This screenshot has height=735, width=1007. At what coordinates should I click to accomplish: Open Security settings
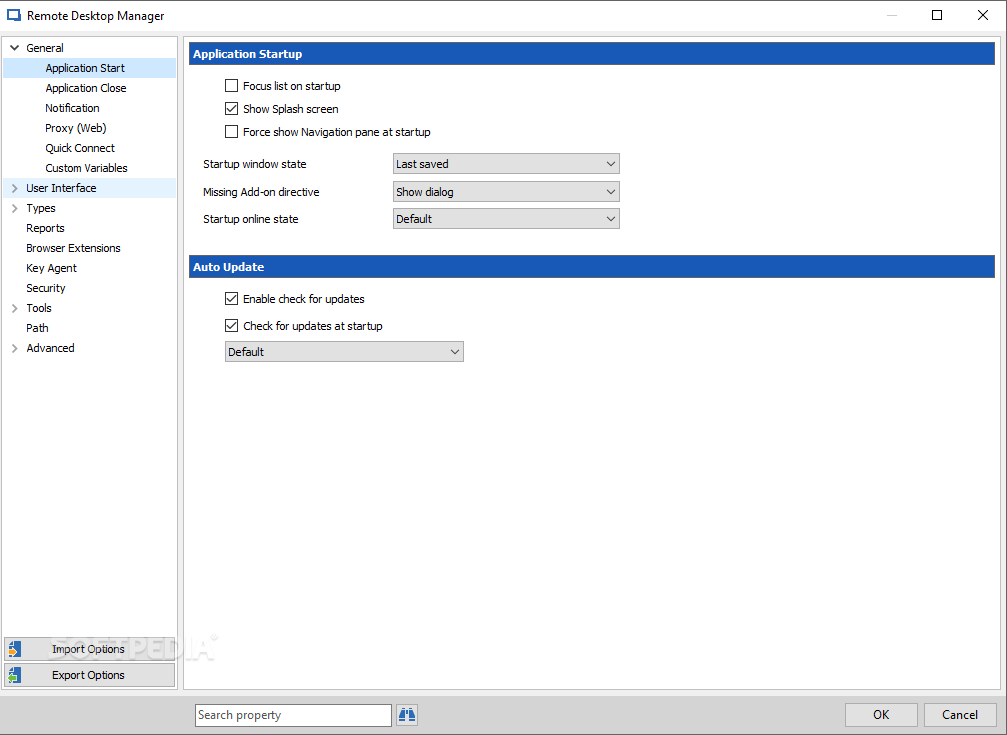(x=46, y=288)
